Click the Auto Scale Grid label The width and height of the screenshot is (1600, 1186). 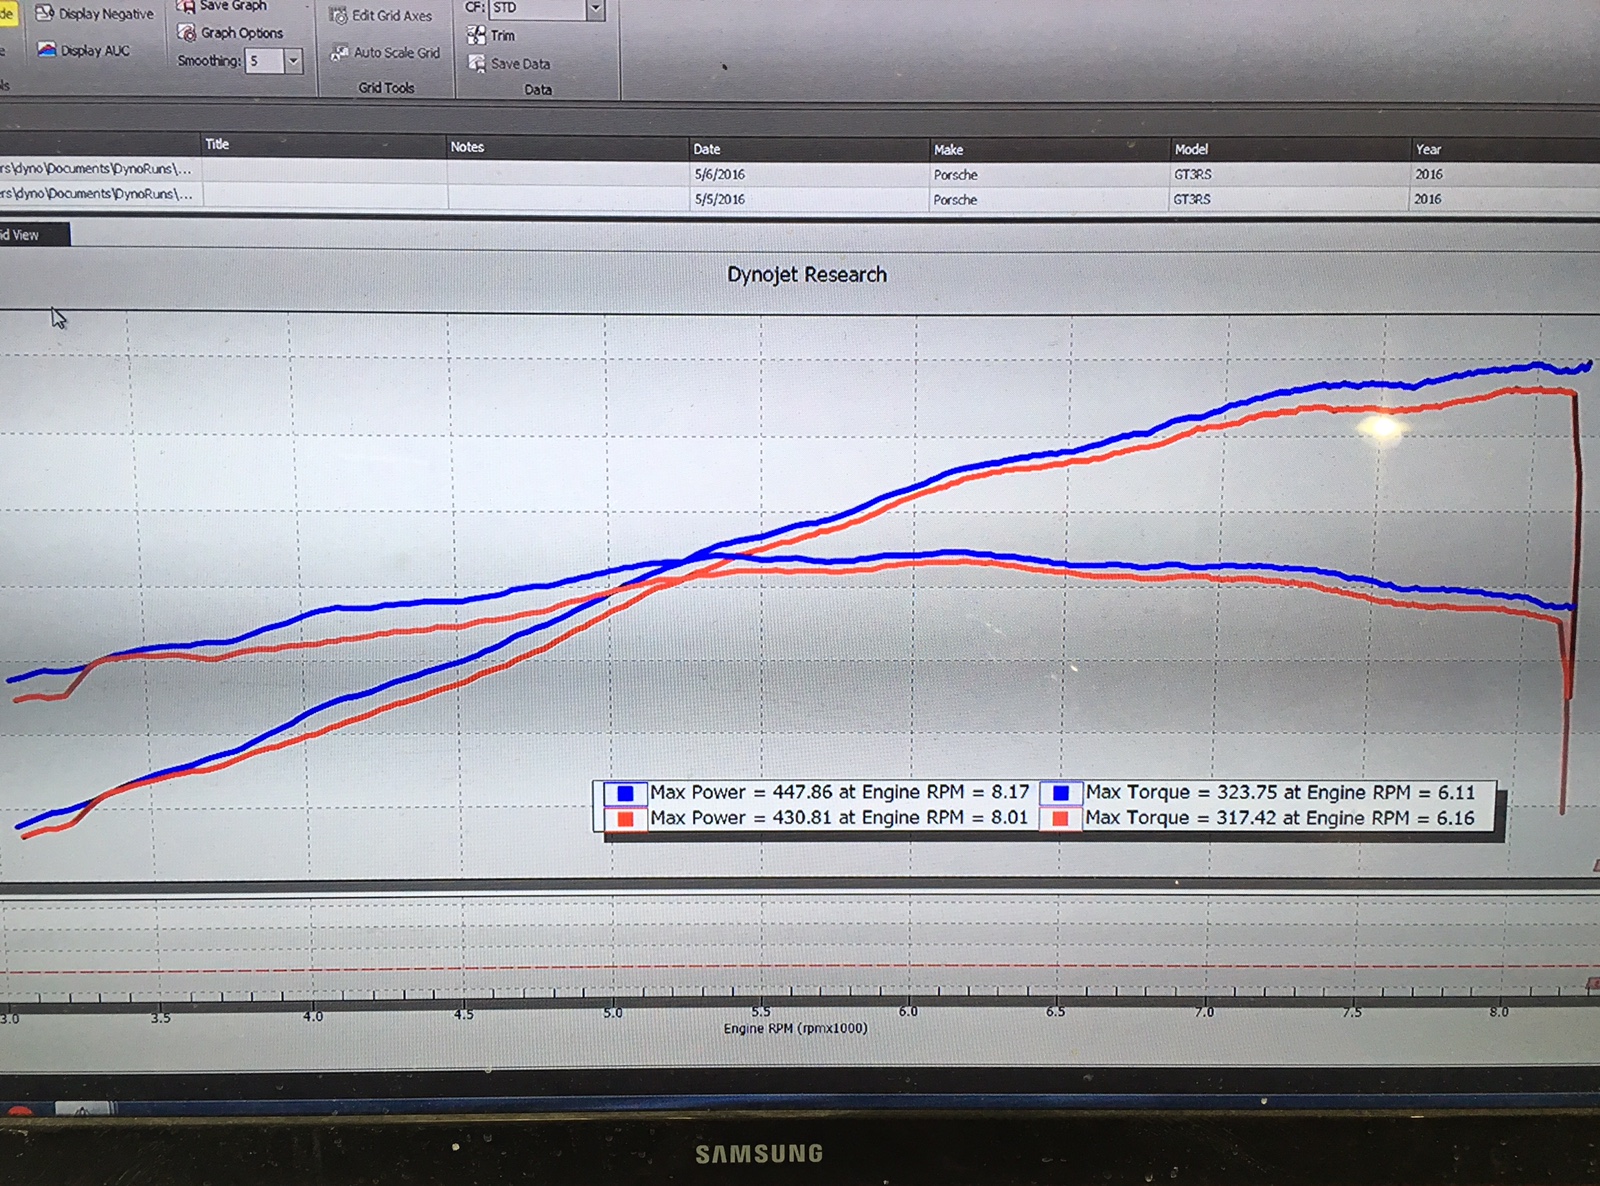click(x=396, y=52)
